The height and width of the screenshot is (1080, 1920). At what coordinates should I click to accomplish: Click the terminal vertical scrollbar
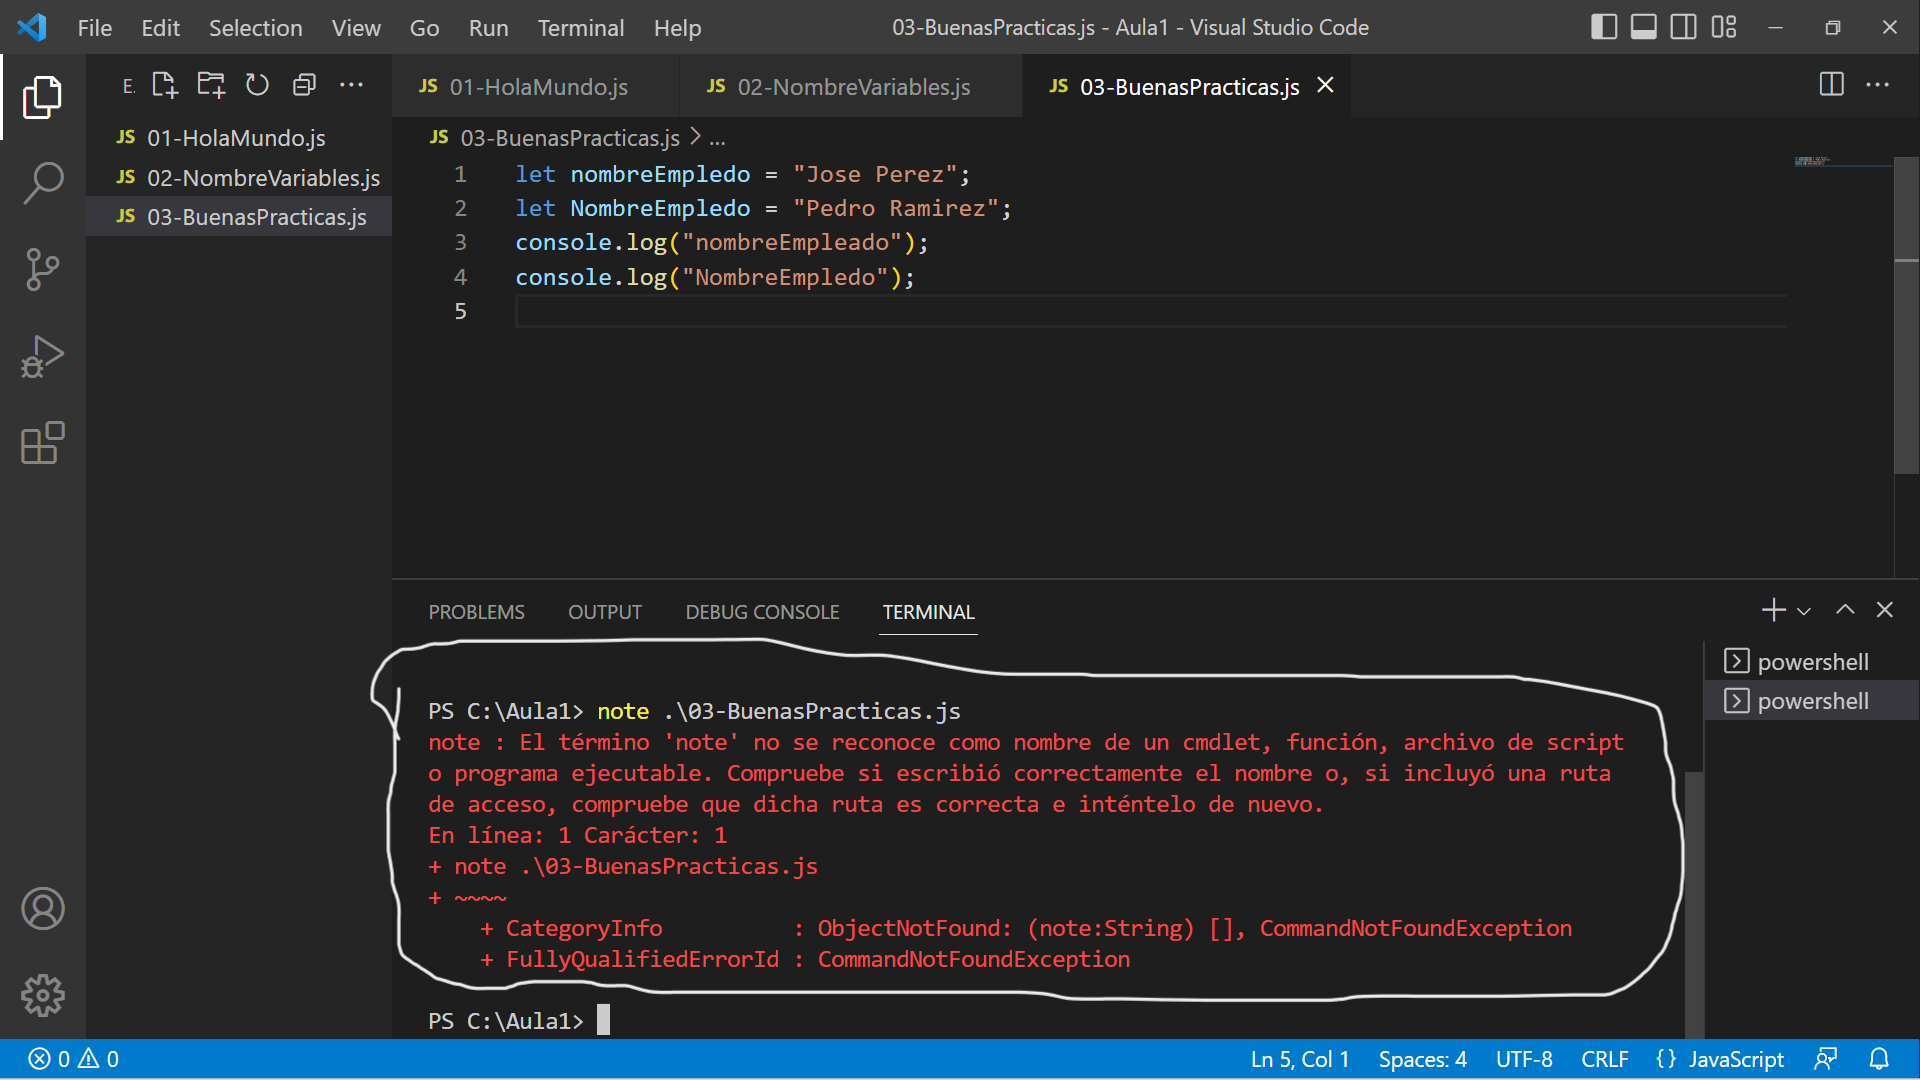coord(1694,905)
